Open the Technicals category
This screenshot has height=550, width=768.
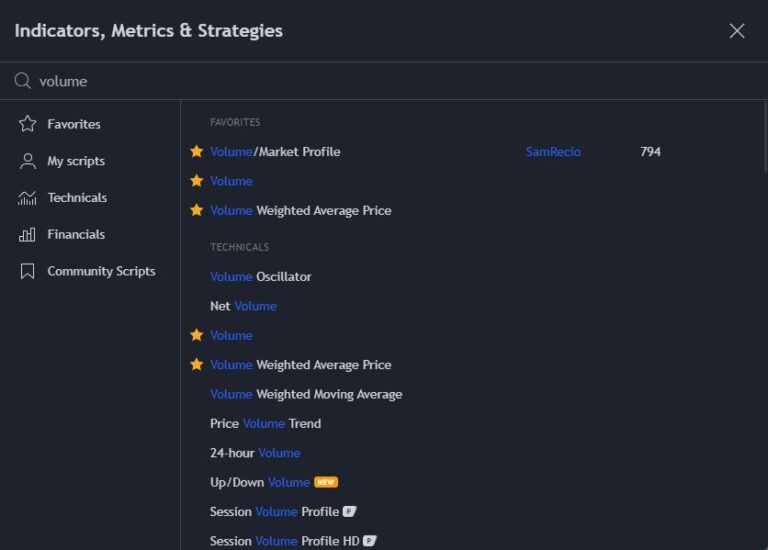click(77, 198)
